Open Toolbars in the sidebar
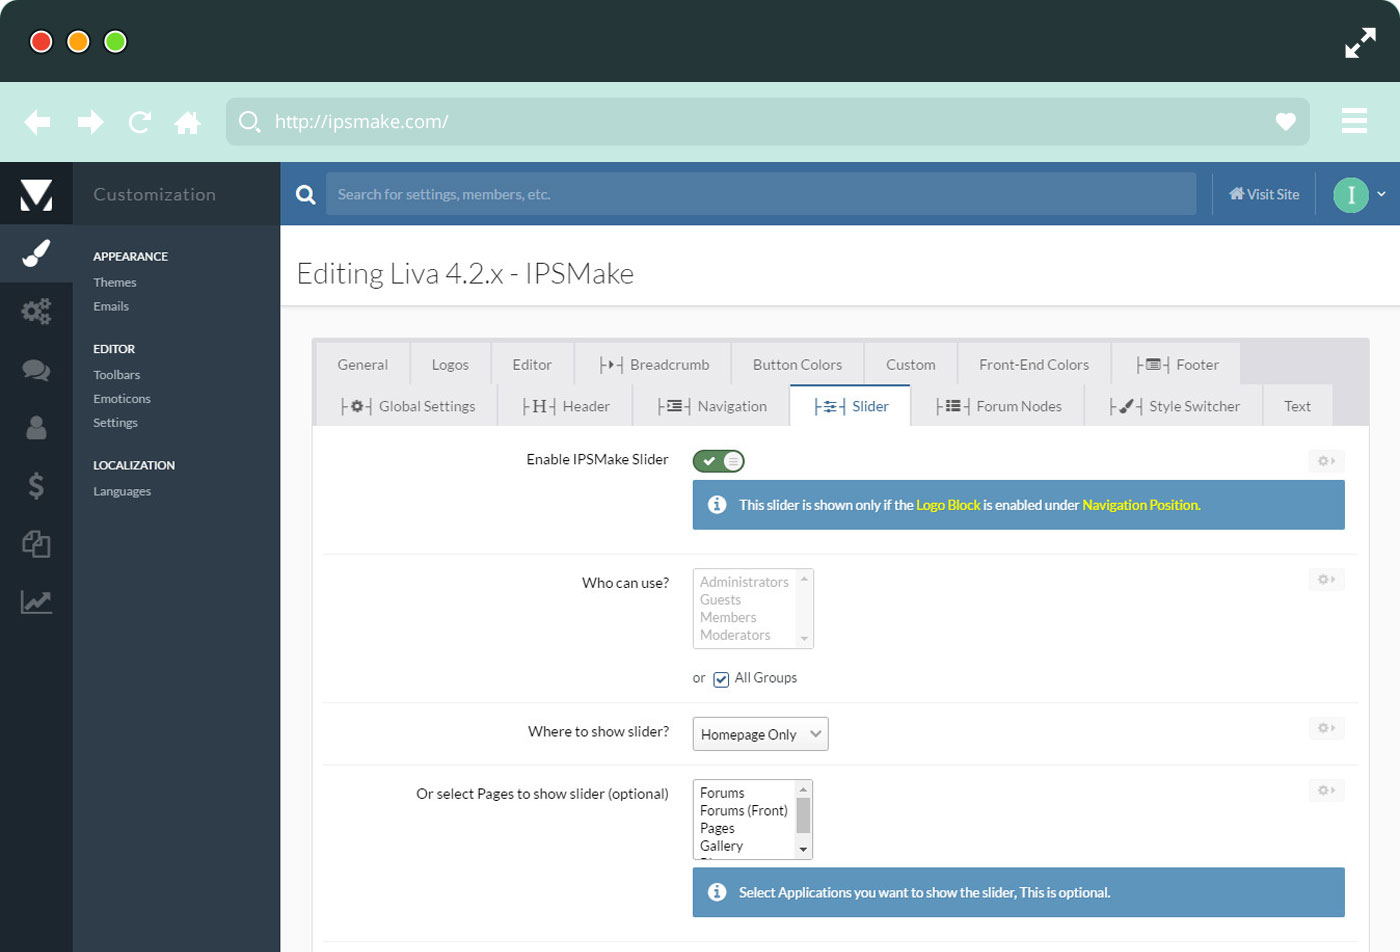 (x=117, y=375)
